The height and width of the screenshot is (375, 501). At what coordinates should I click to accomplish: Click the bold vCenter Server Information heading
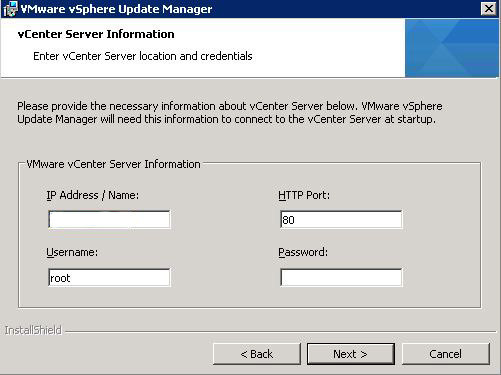[96, 34]
